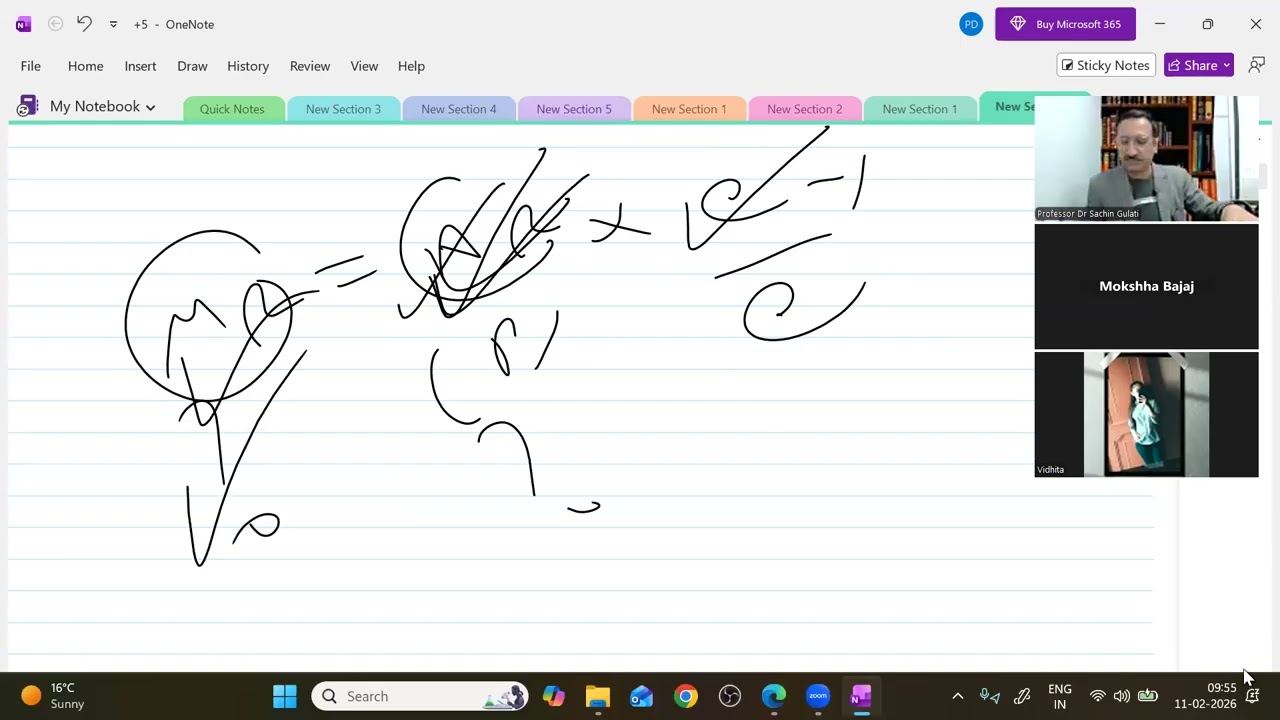
Task: Open the Windows Start menu
Action: 285,696
